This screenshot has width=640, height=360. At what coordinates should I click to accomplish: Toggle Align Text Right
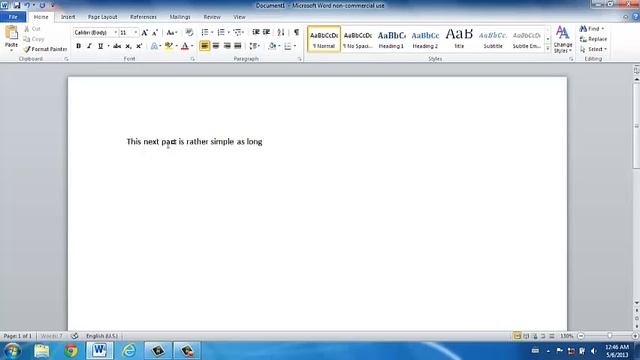[227, 46]
